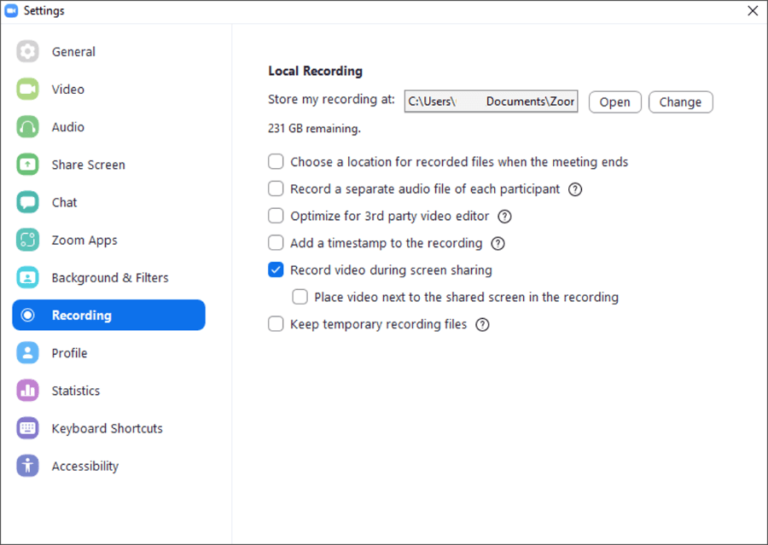This screenshot has height=545, width=768.
Task: Enable separate audio file per participant
Action: (x=276, y=189)
